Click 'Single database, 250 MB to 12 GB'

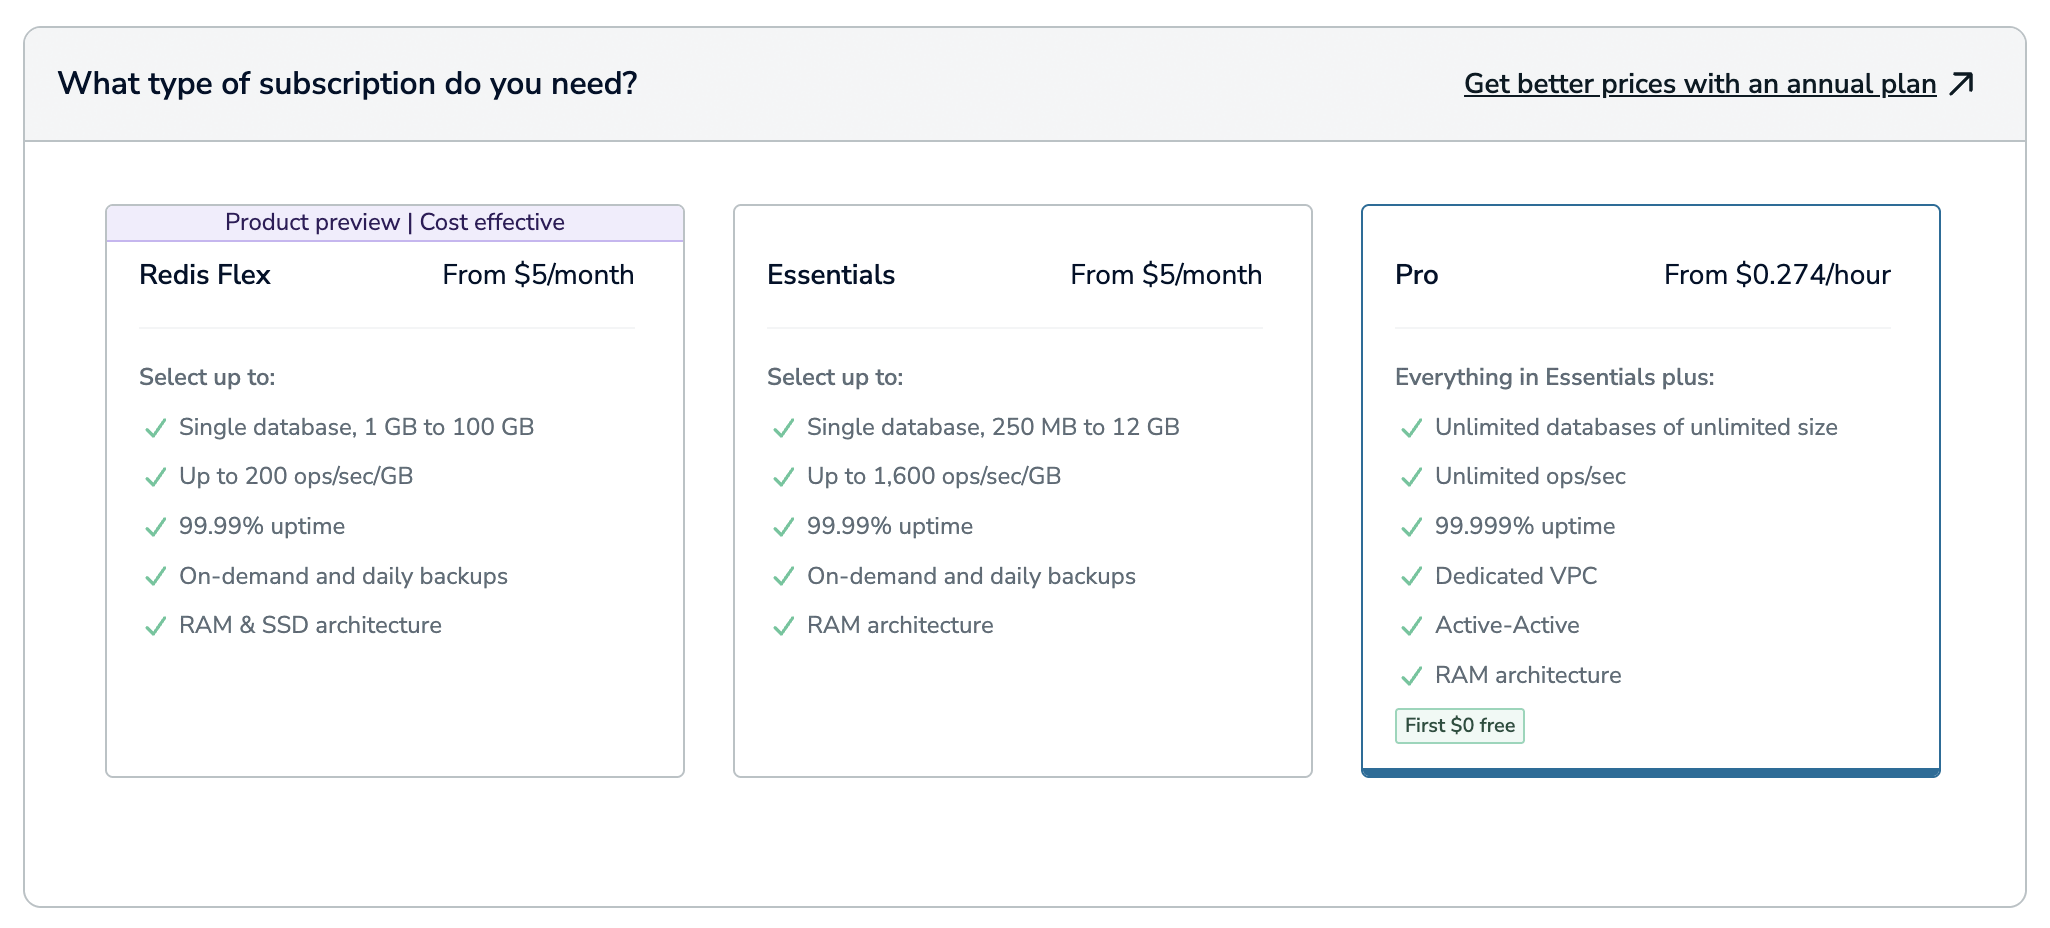(x=993, y=427)
